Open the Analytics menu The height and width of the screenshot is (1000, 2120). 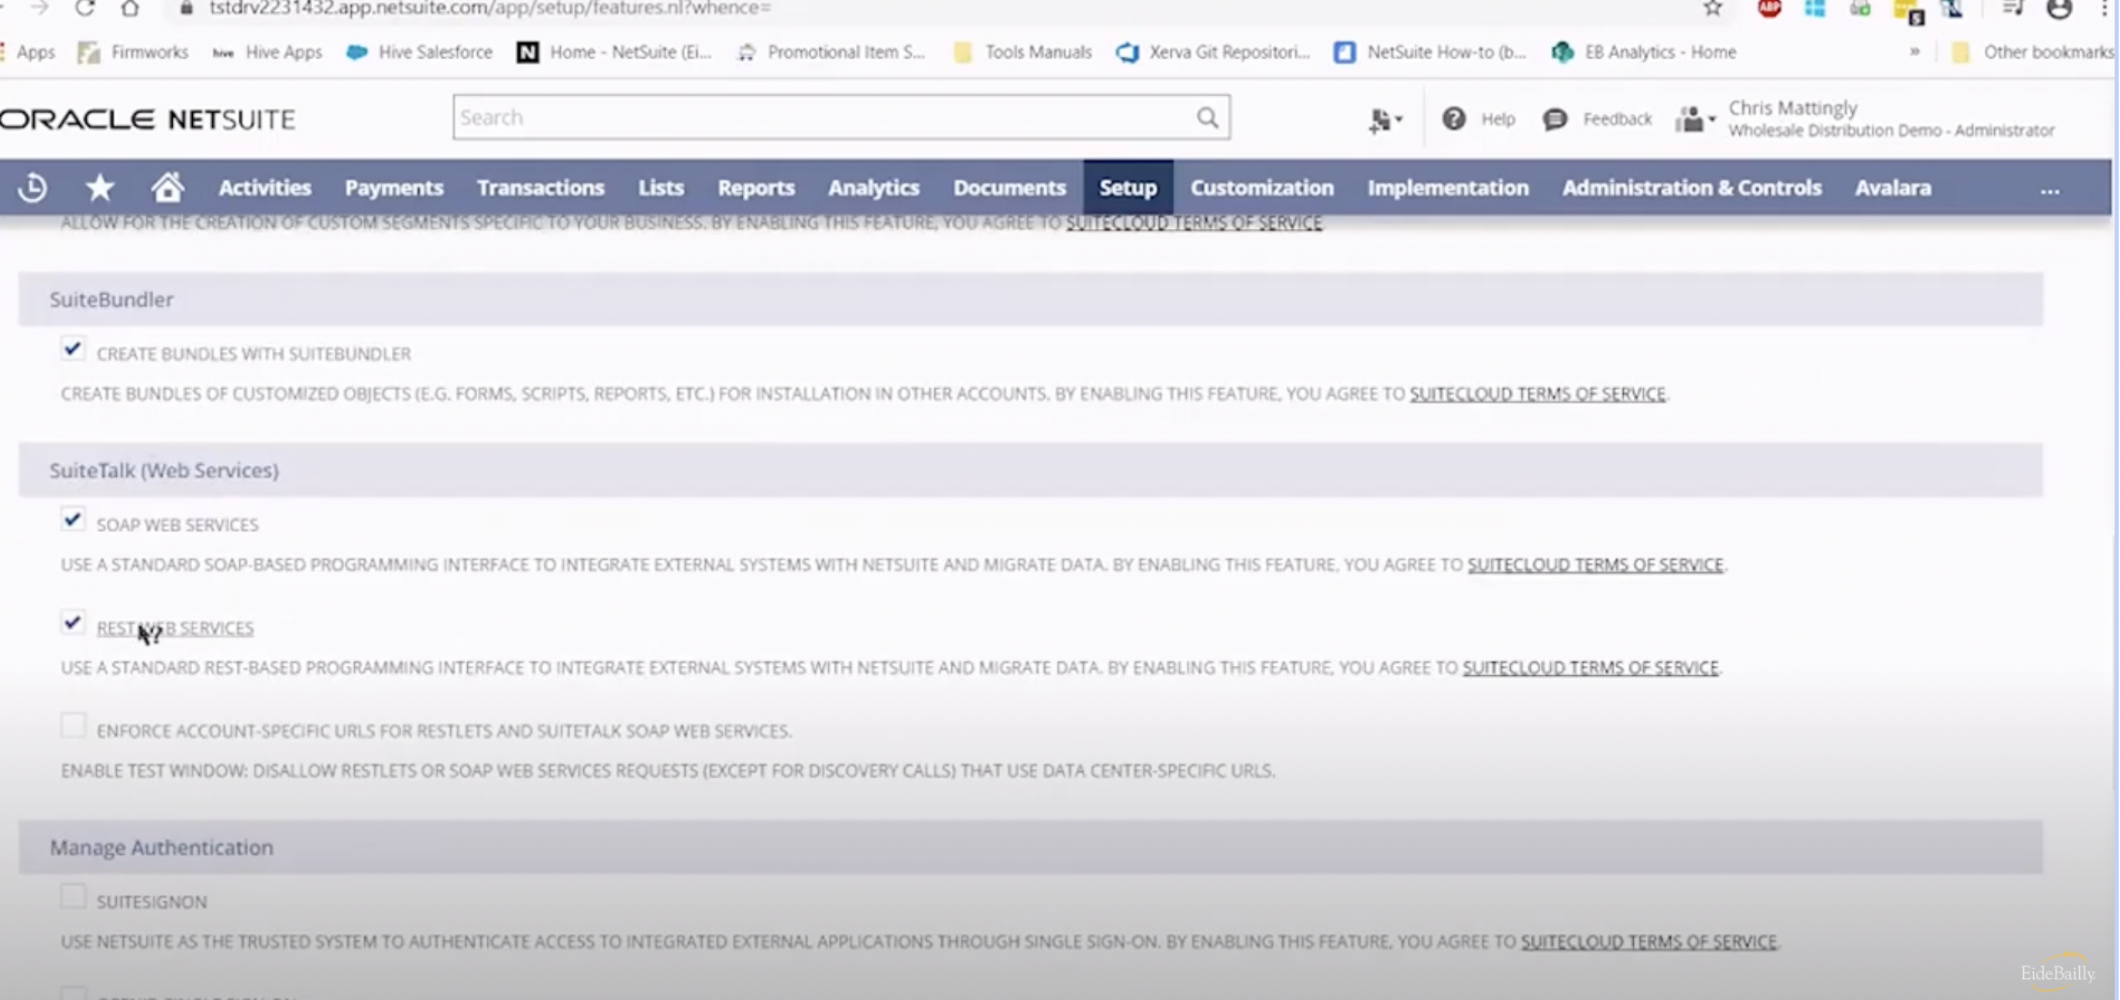874,188
